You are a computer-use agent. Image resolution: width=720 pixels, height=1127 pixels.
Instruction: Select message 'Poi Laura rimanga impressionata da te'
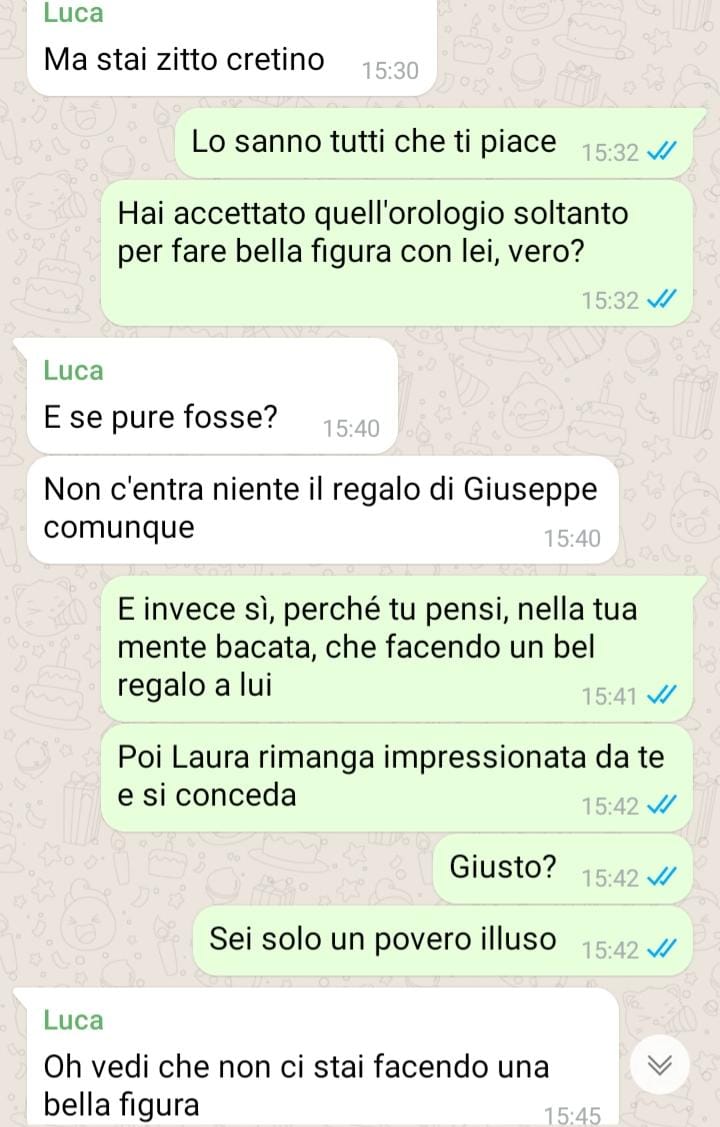pyautogui.click(x=397, y=778)
